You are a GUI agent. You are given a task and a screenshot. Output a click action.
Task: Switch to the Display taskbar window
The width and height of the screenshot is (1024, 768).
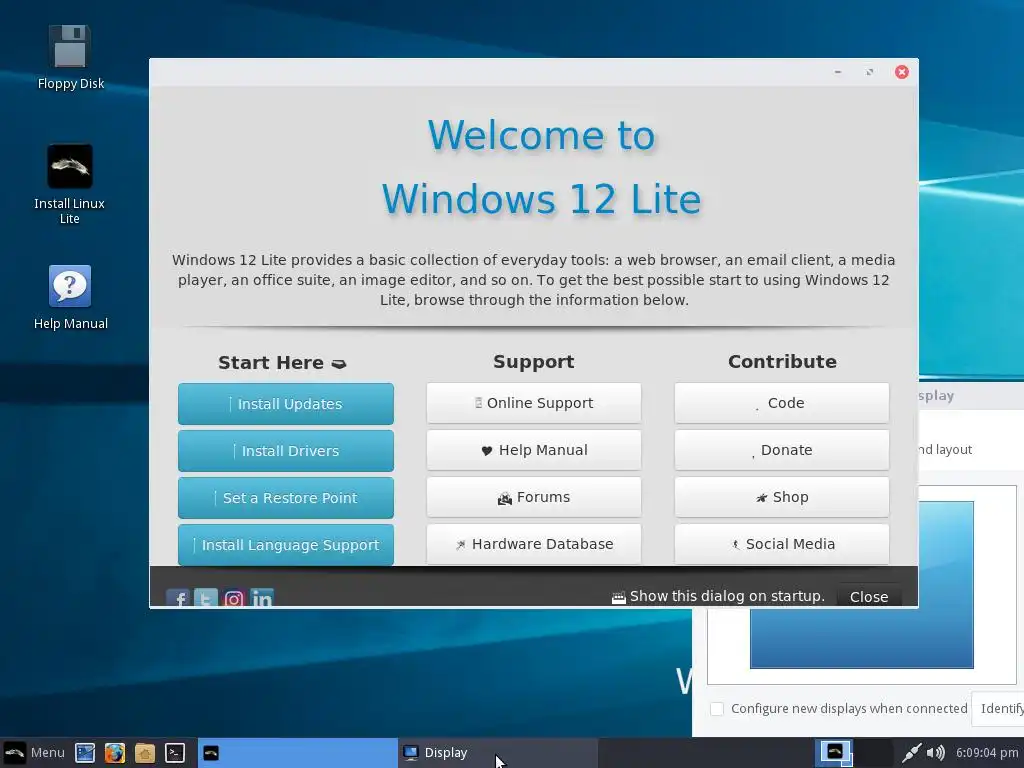(x=498, y=753)
